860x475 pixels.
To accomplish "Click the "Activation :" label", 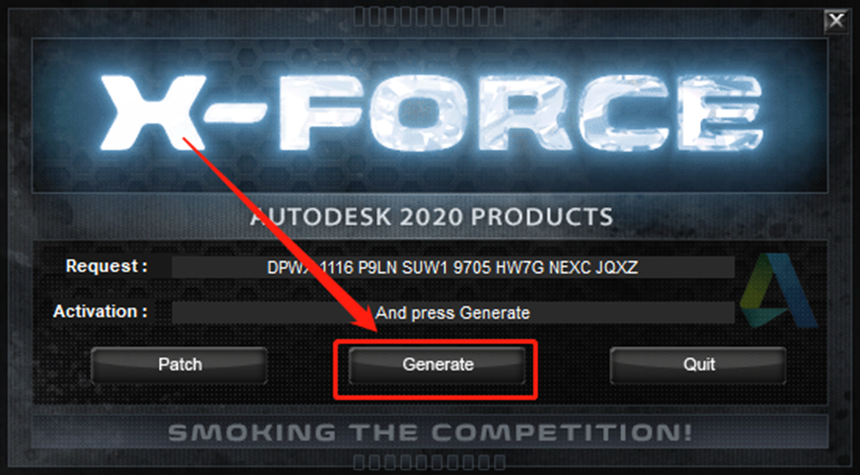I will 100,312.
